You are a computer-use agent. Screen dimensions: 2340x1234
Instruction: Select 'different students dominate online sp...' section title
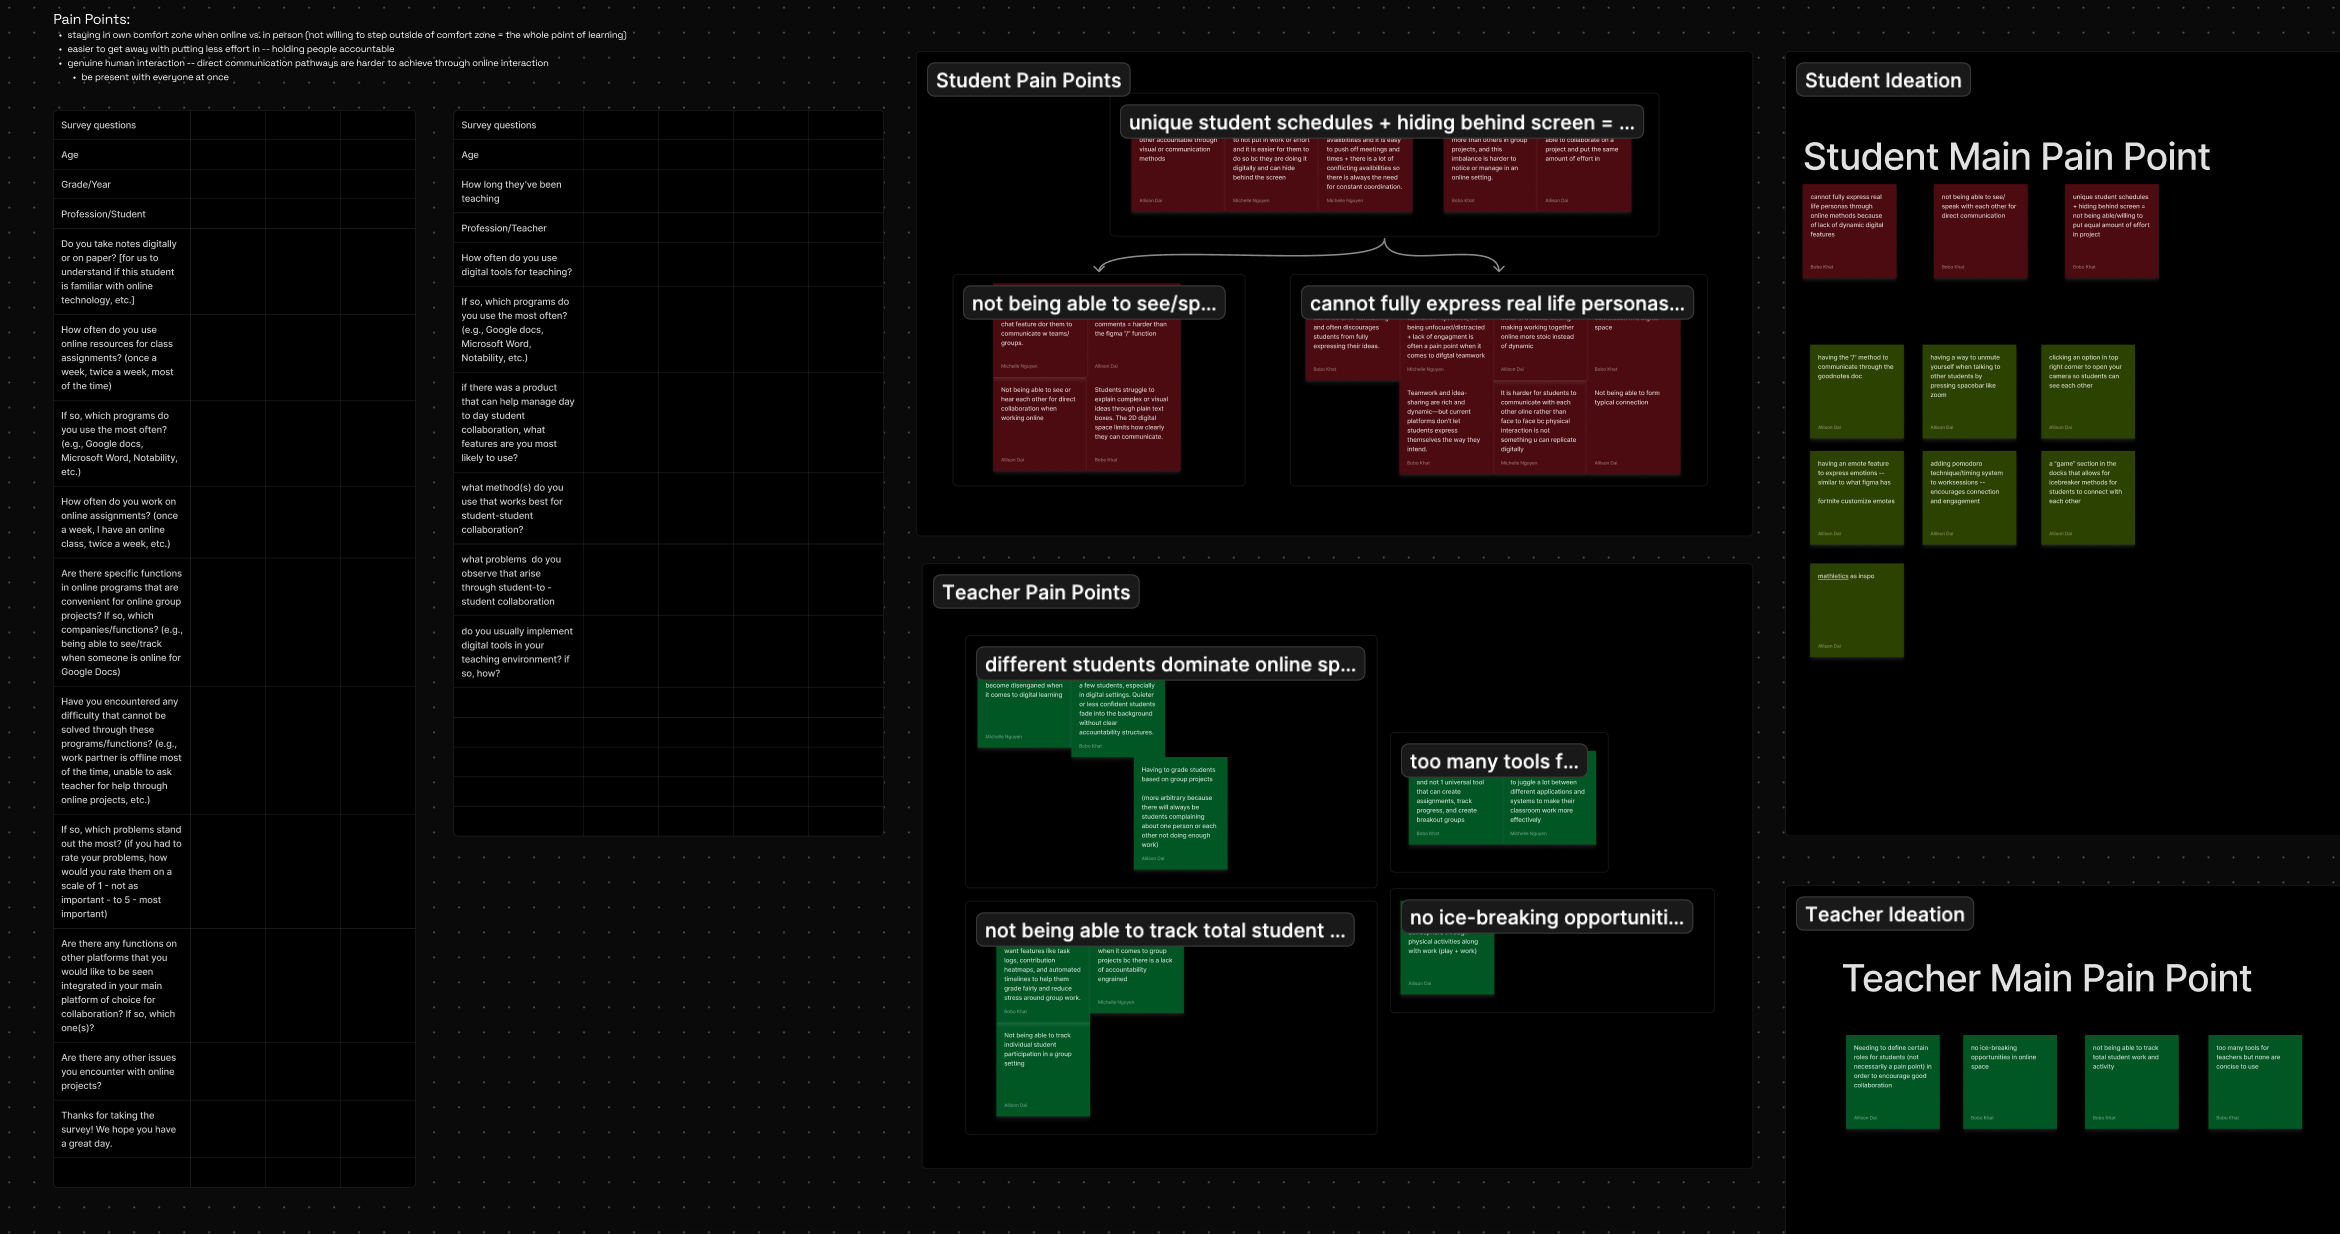pos(1169,665)
